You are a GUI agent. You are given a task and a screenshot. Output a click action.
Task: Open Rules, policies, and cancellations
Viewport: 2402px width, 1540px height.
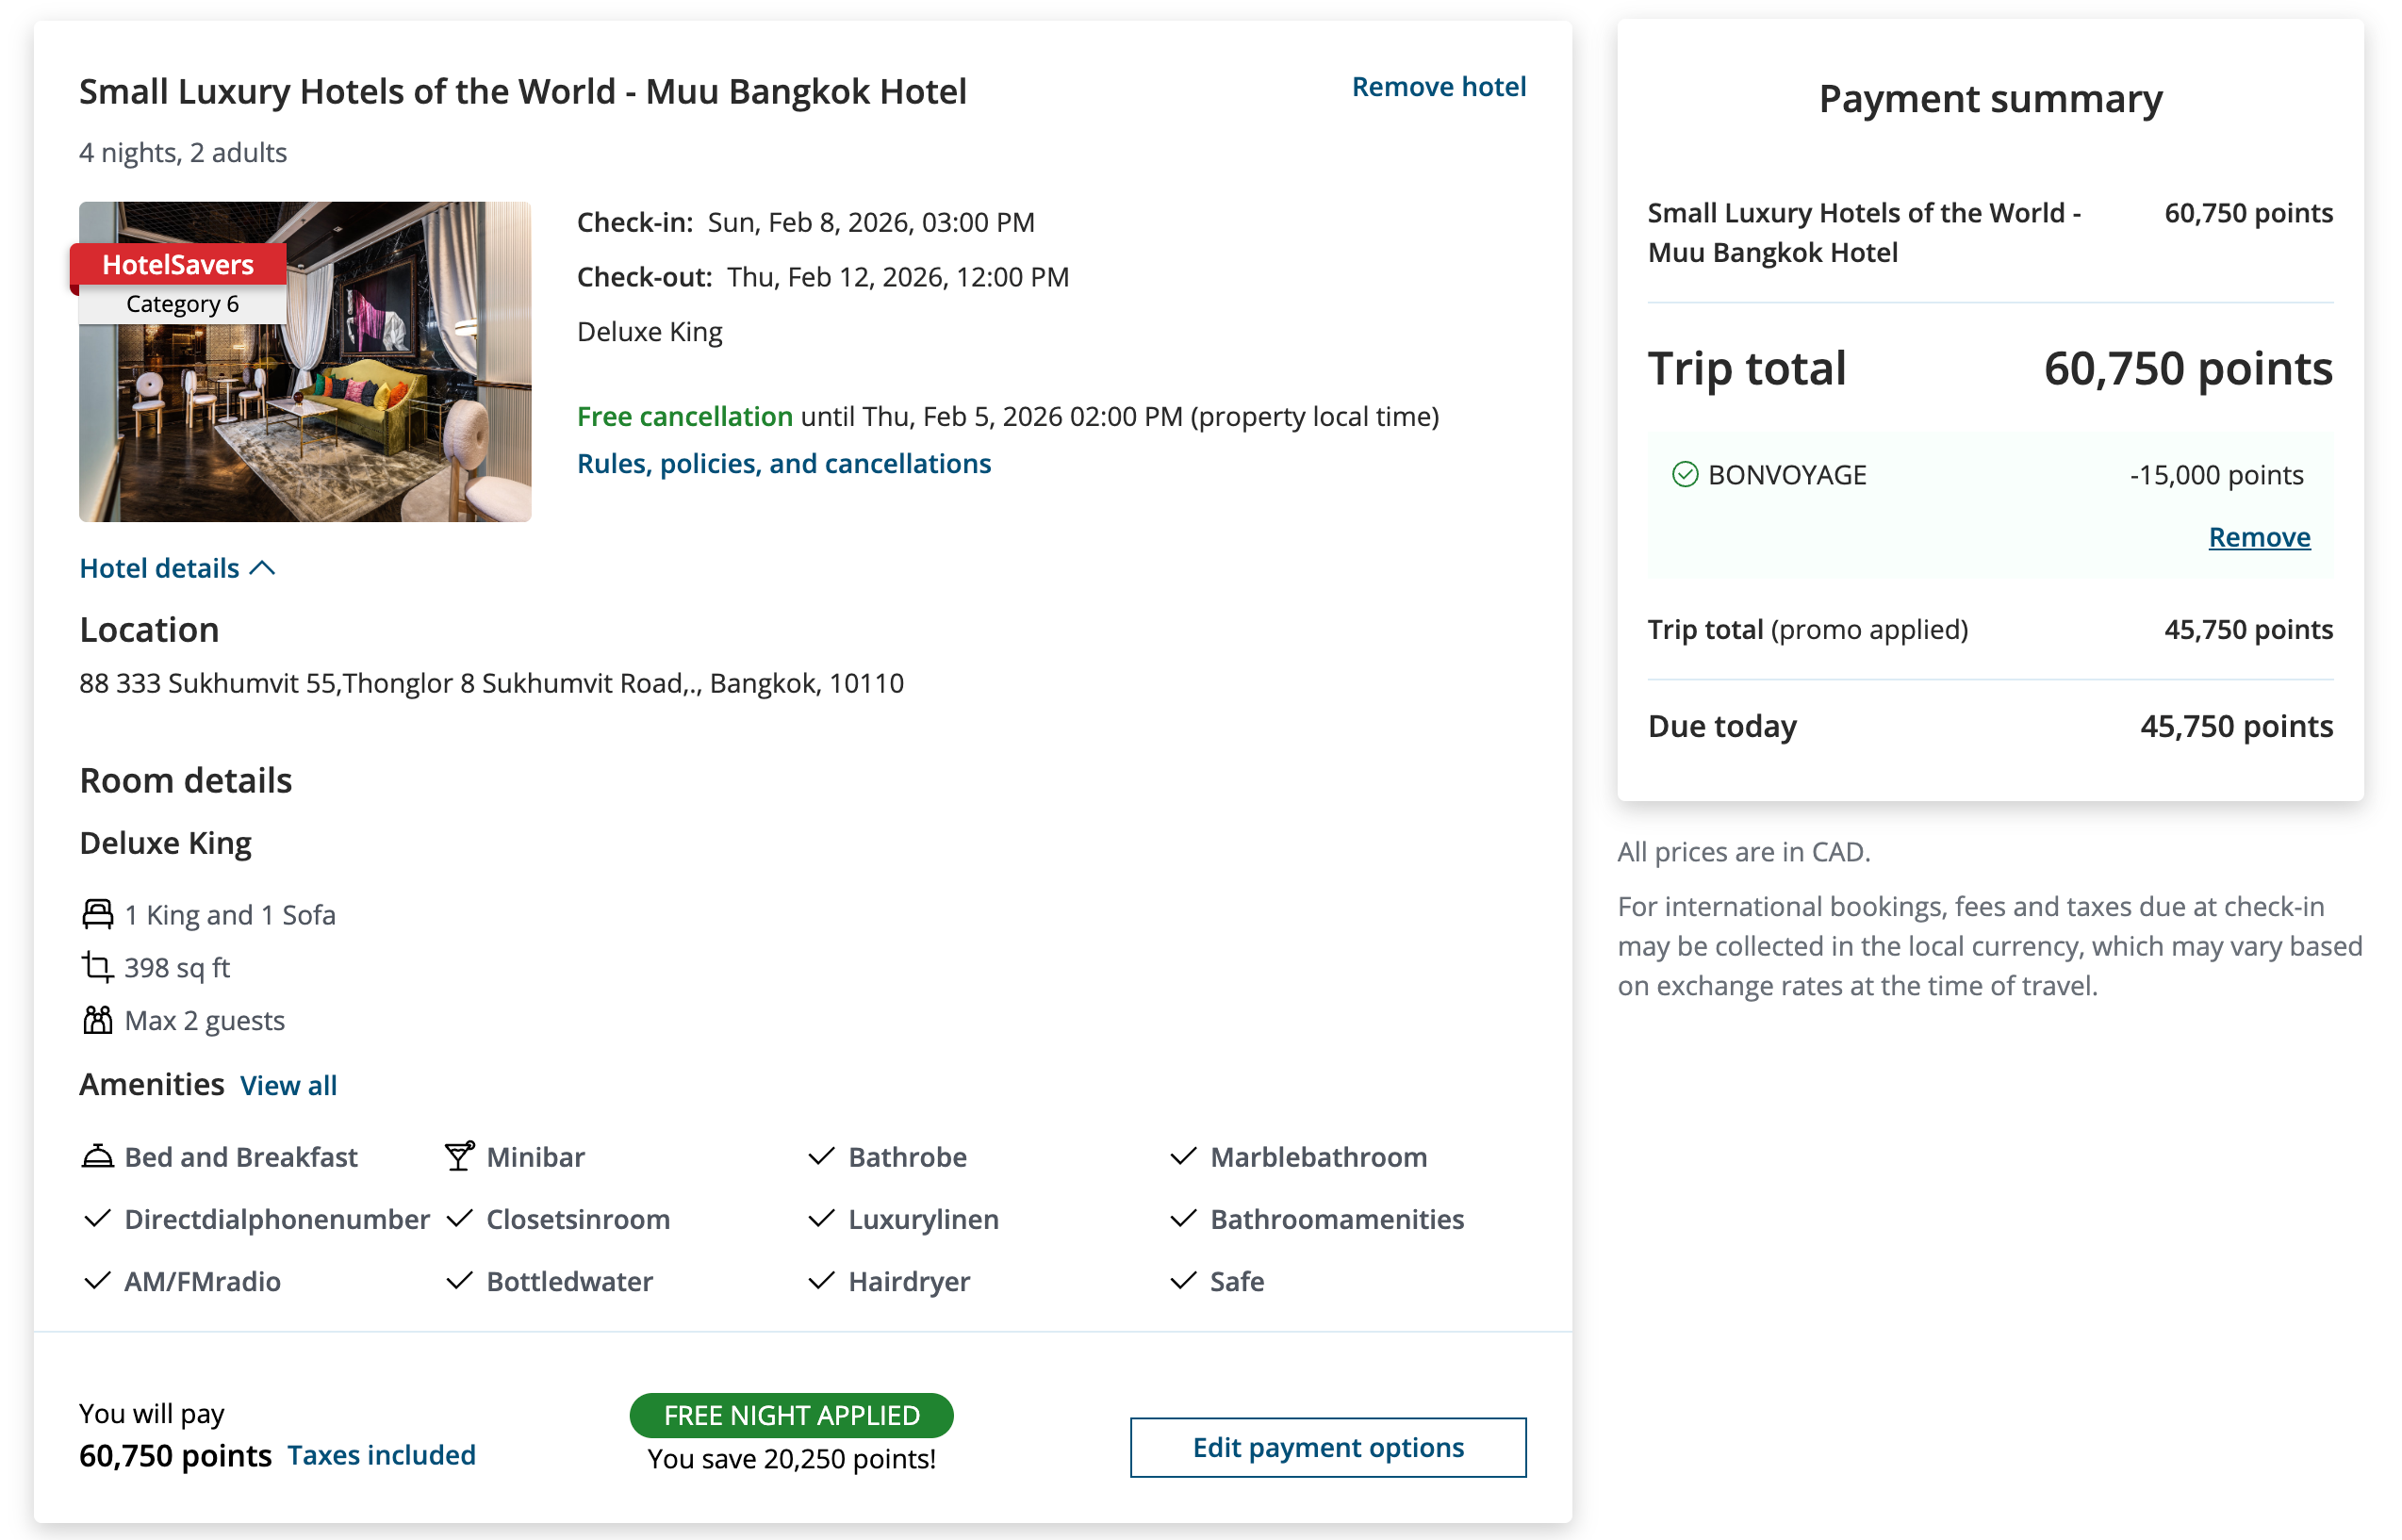click(784, 463)
